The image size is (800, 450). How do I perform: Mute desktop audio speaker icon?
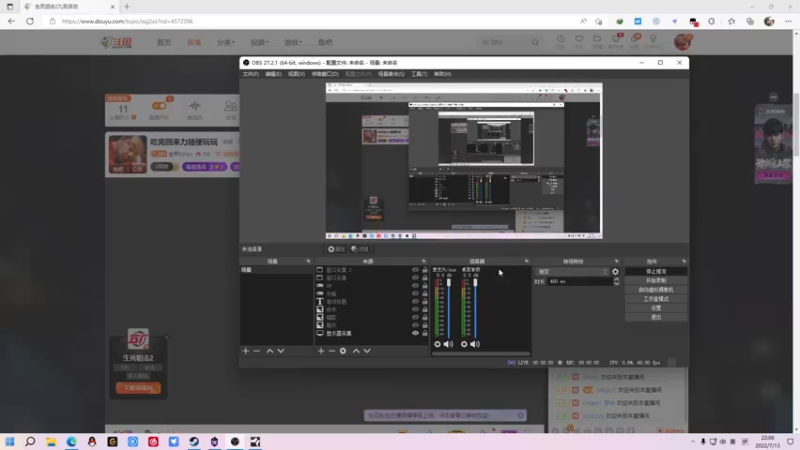coord(475,344)
